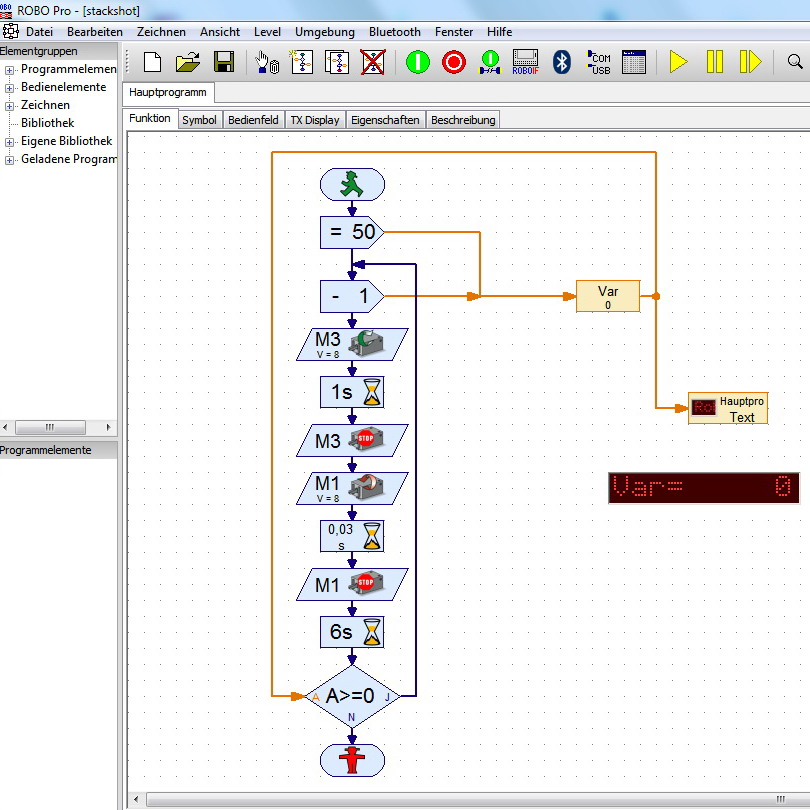The height and width of the screenshot is (810, 810).
Task: Switch to the Symbol tab
Action: (199, 120)
